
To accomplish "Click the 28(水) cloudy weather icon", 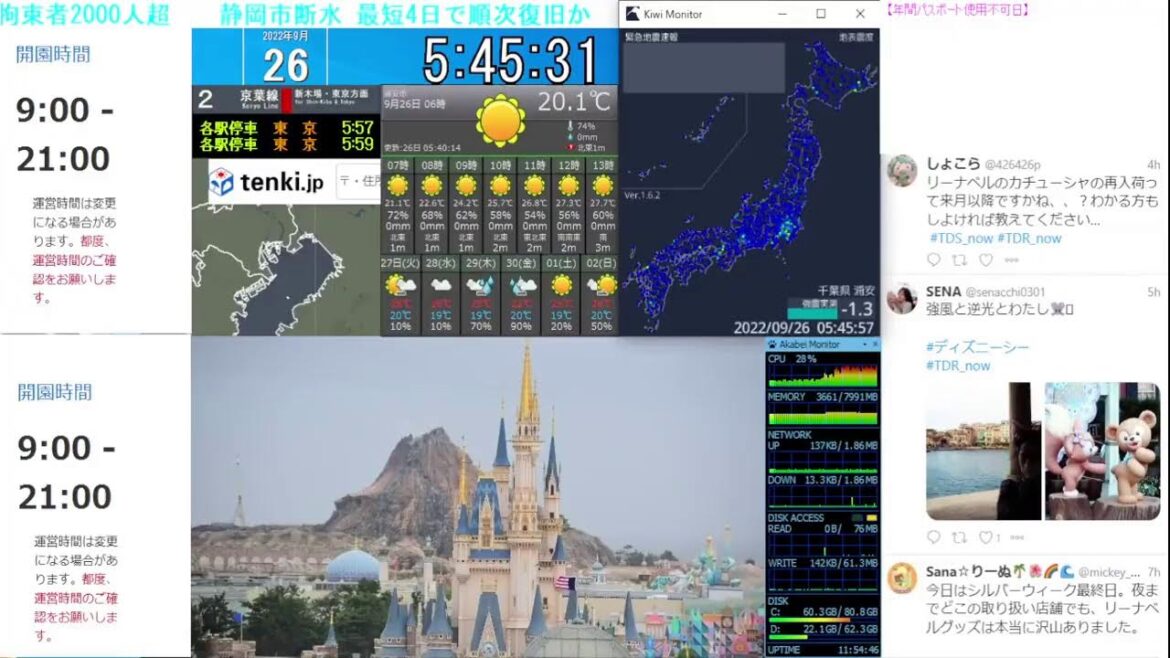I will point(440,285).
